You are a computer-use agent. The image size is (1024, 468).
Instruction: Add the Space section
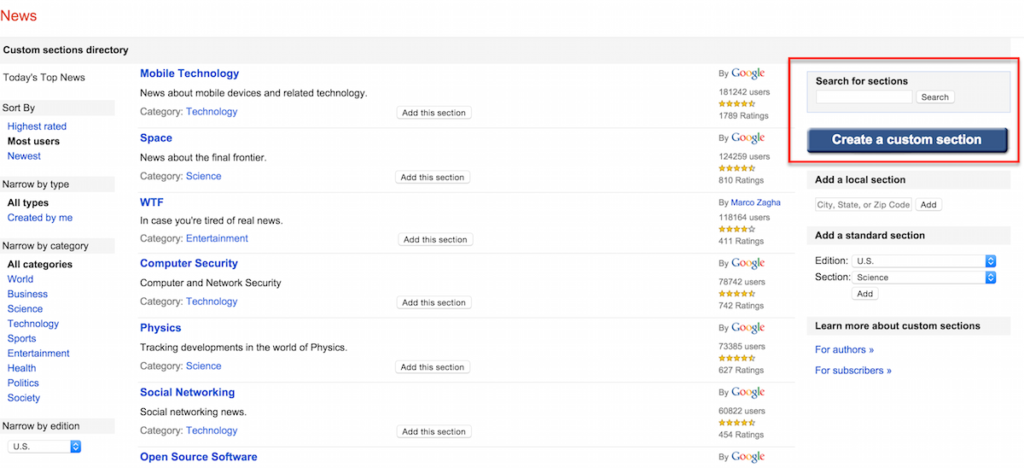pyautogui.click(x=432, y=178)
